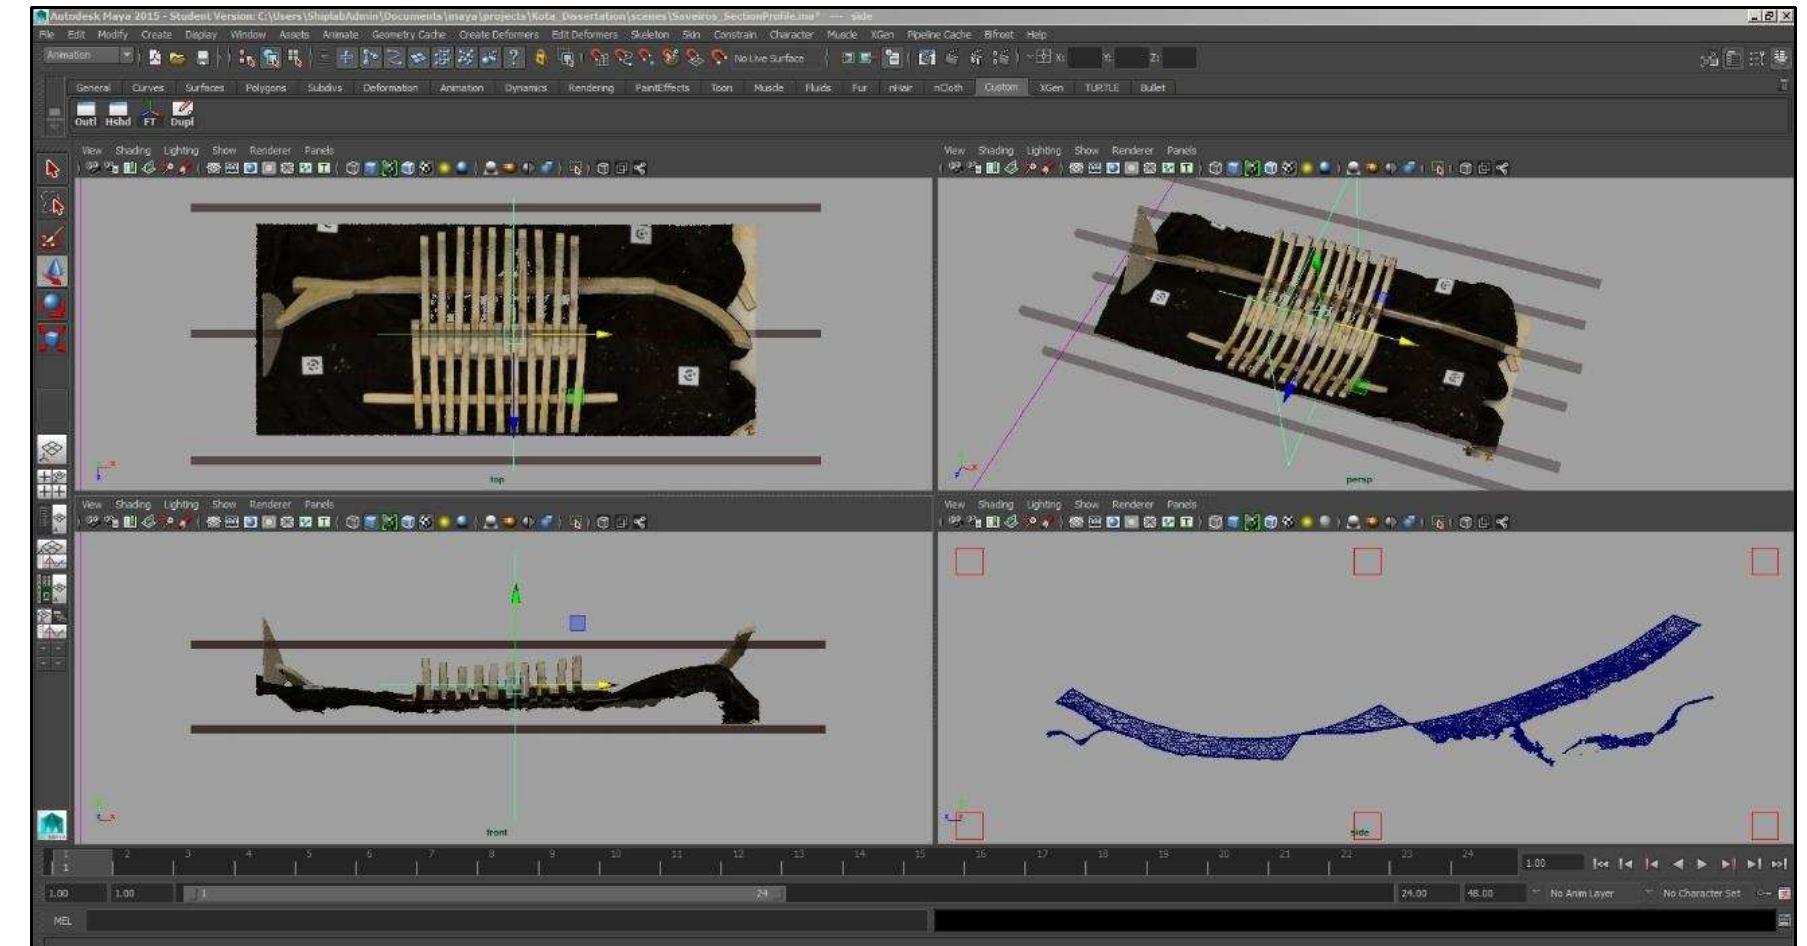Viewport: 1807px width, 946px height.
Task: Enable the Snap to Points magnet
Action: click(x=647, y=58)
